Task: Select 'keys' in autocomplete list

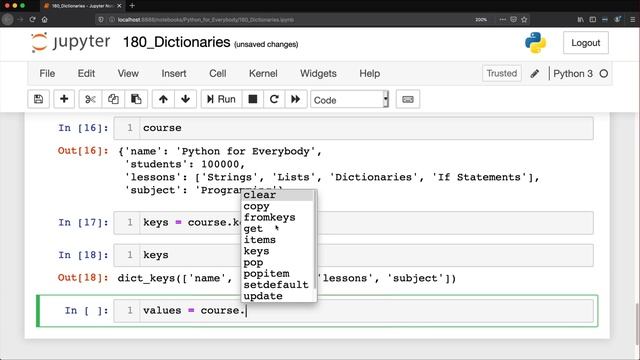Action: pos(278,251)
